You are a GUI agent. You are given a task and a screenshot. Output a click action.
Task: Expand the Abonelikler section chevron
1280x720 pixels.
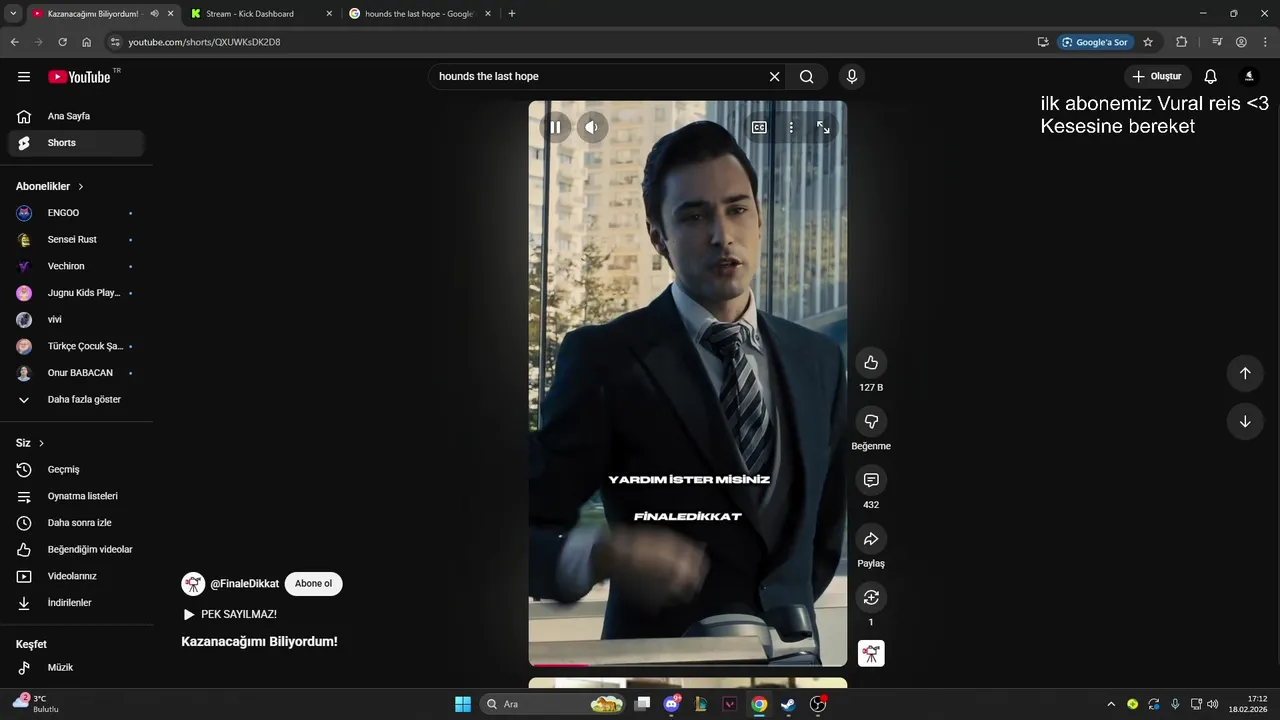[x=81, y=187]
